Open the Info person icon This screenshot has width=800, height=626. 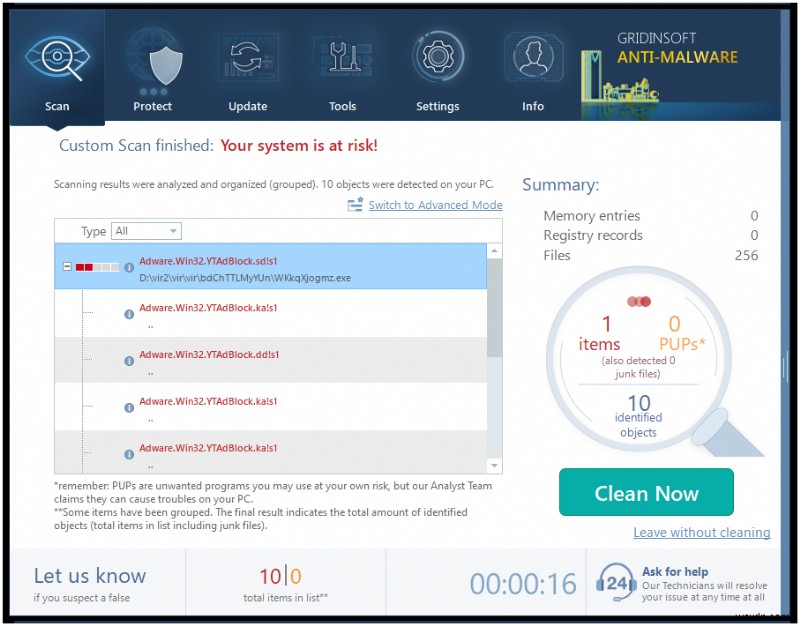click(533, 62)
